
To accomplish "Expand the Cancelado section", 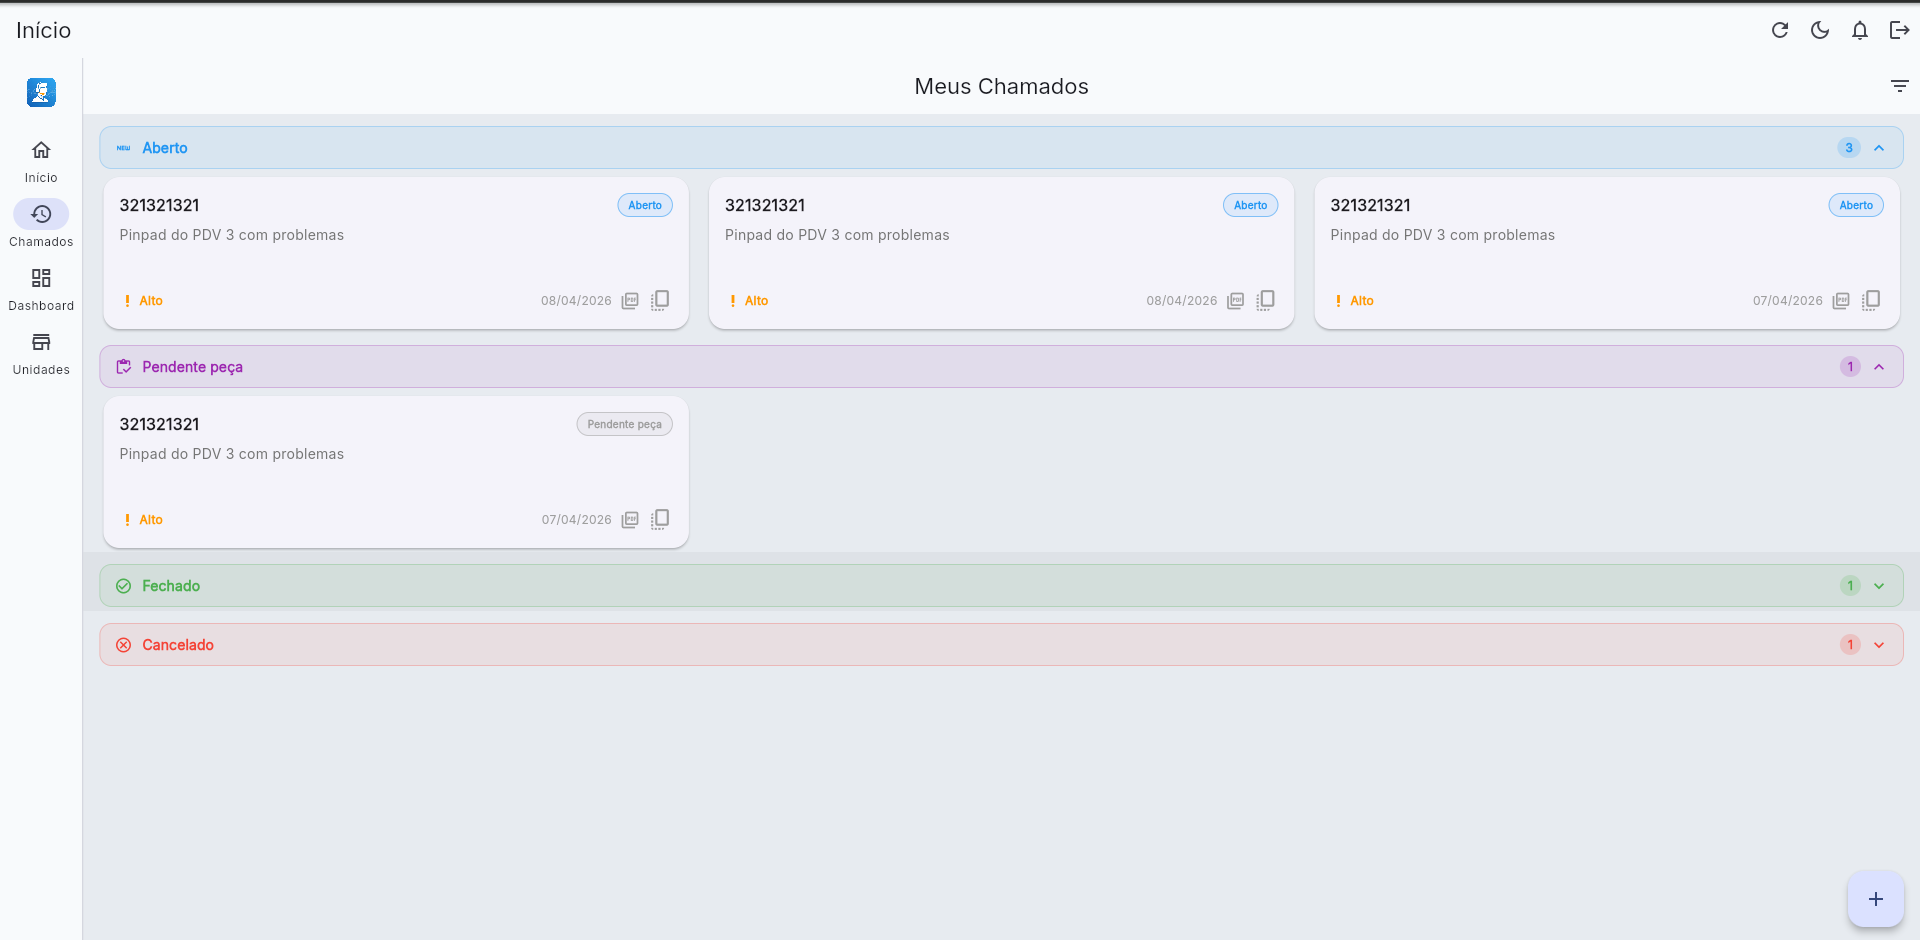I will tap(1879, 645).
